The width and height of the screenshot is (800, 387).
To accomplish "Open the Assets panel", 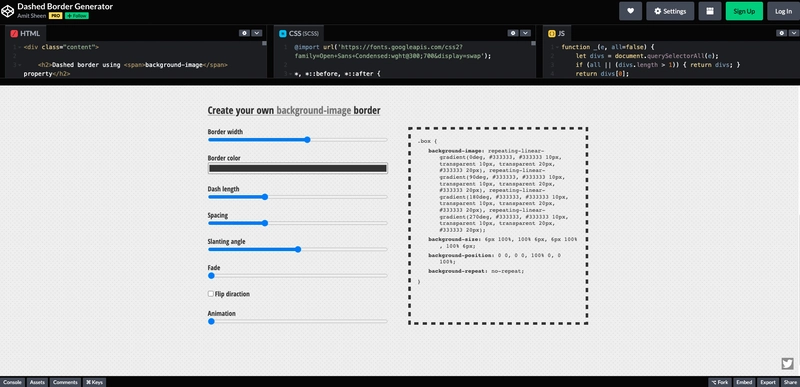I will point(37,382).
